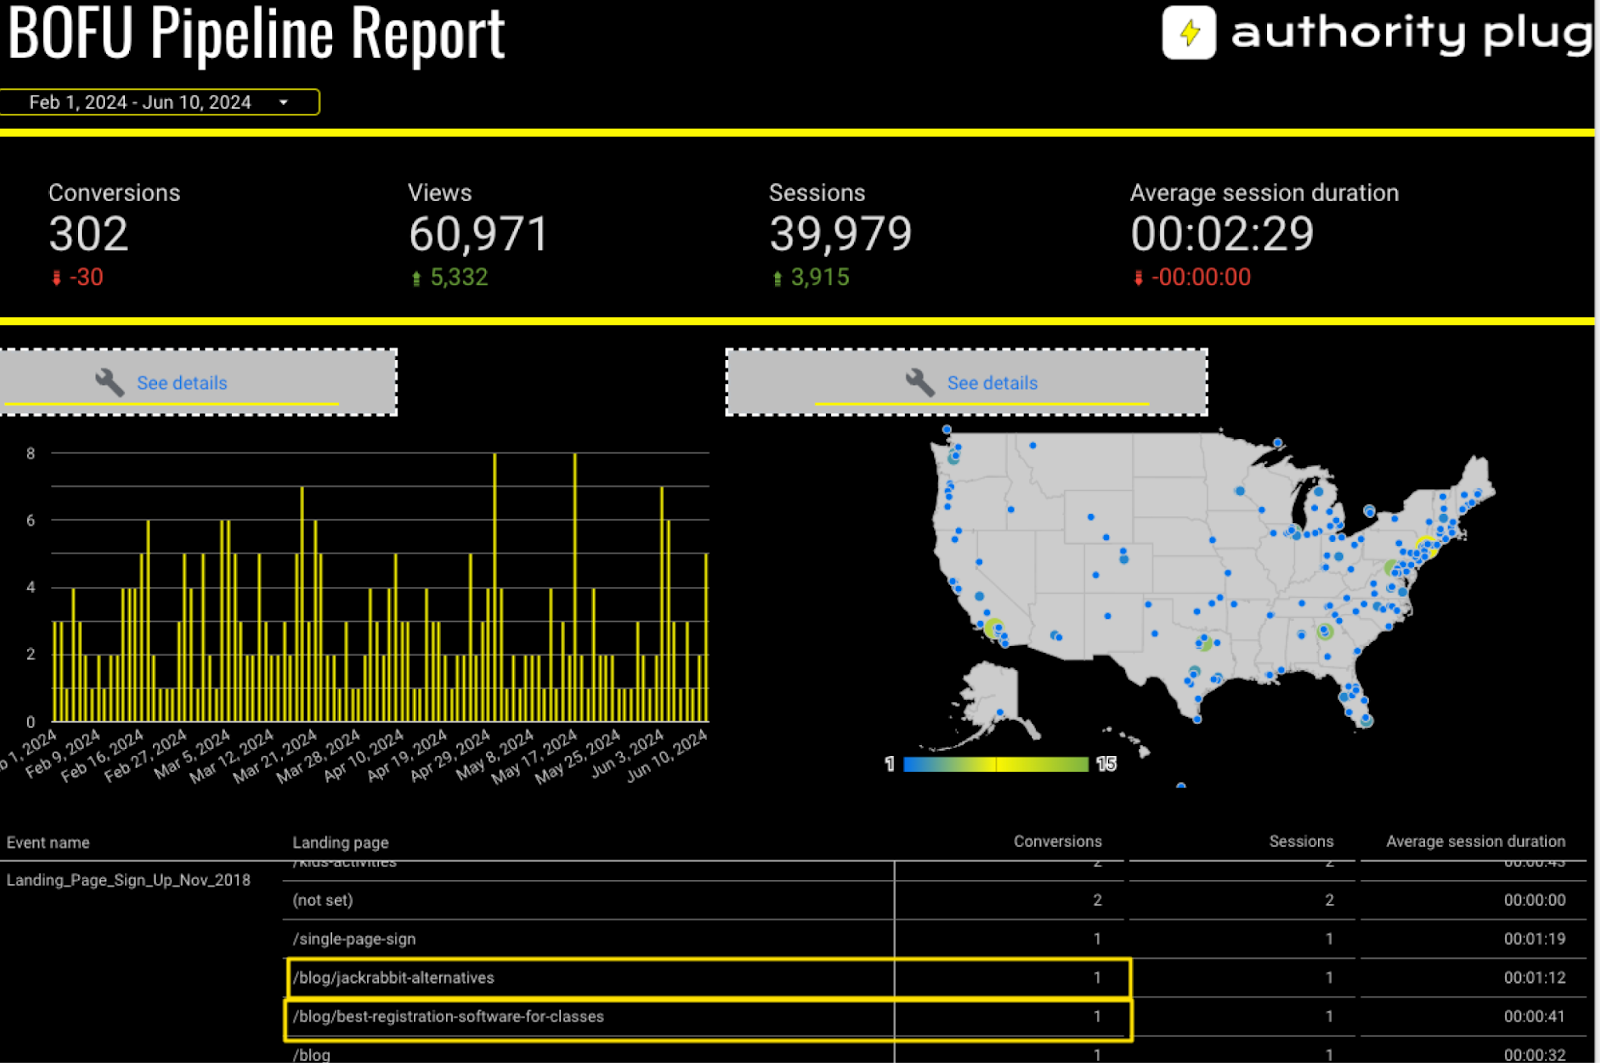Click the green up arrow under Sessions
The height and width of the screenshot is (1063, 1600).
tap(777, 278)
